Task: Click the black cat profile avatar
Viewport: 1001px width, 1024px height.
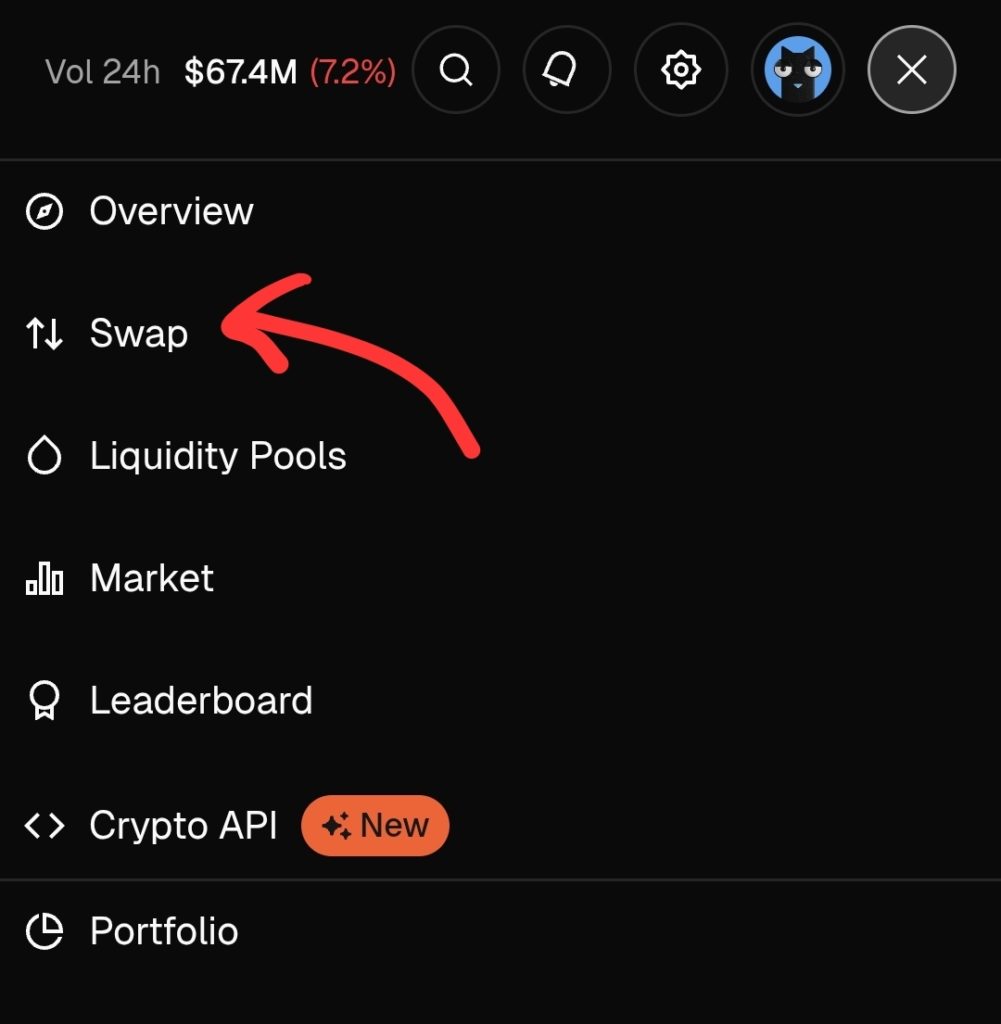Action: click(x=797, y=71)
